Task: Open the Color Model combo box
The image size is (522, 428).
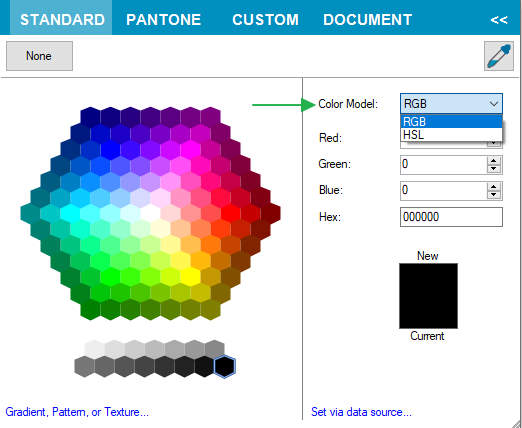Action: pyautogui.click(x=451, y=104)
